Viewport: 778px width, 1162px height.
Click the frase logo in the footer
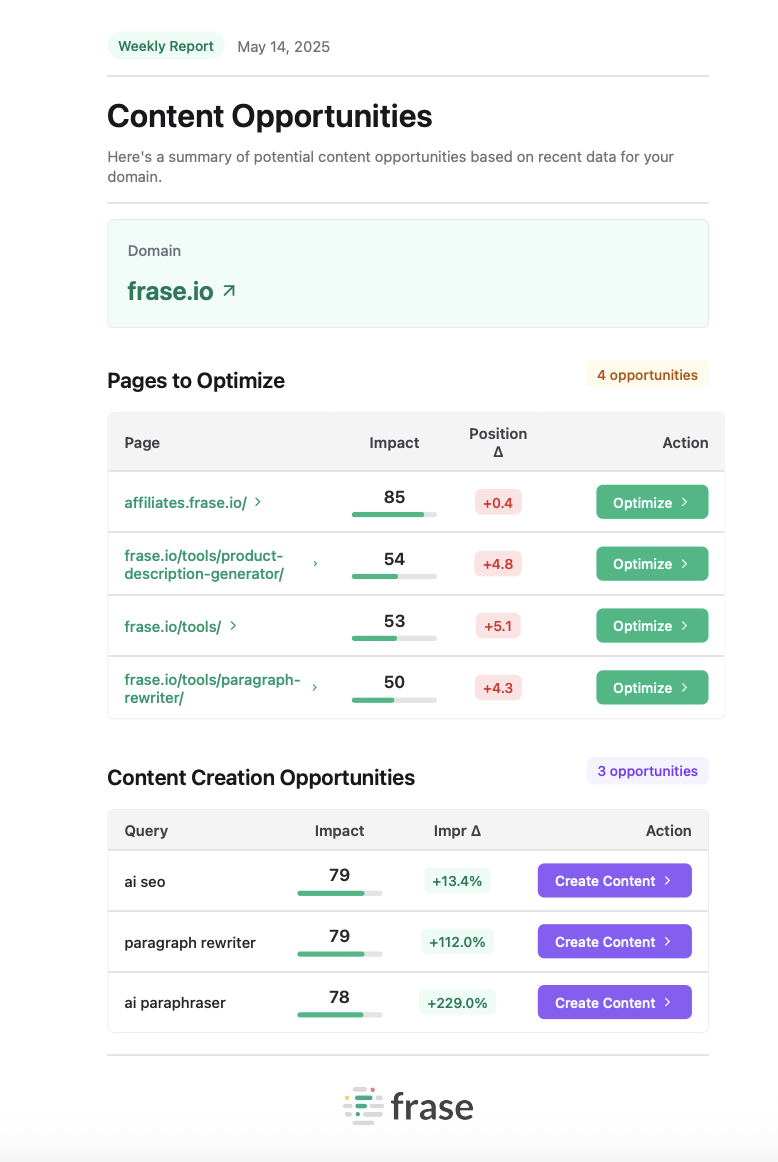(x=408, y=1106)
